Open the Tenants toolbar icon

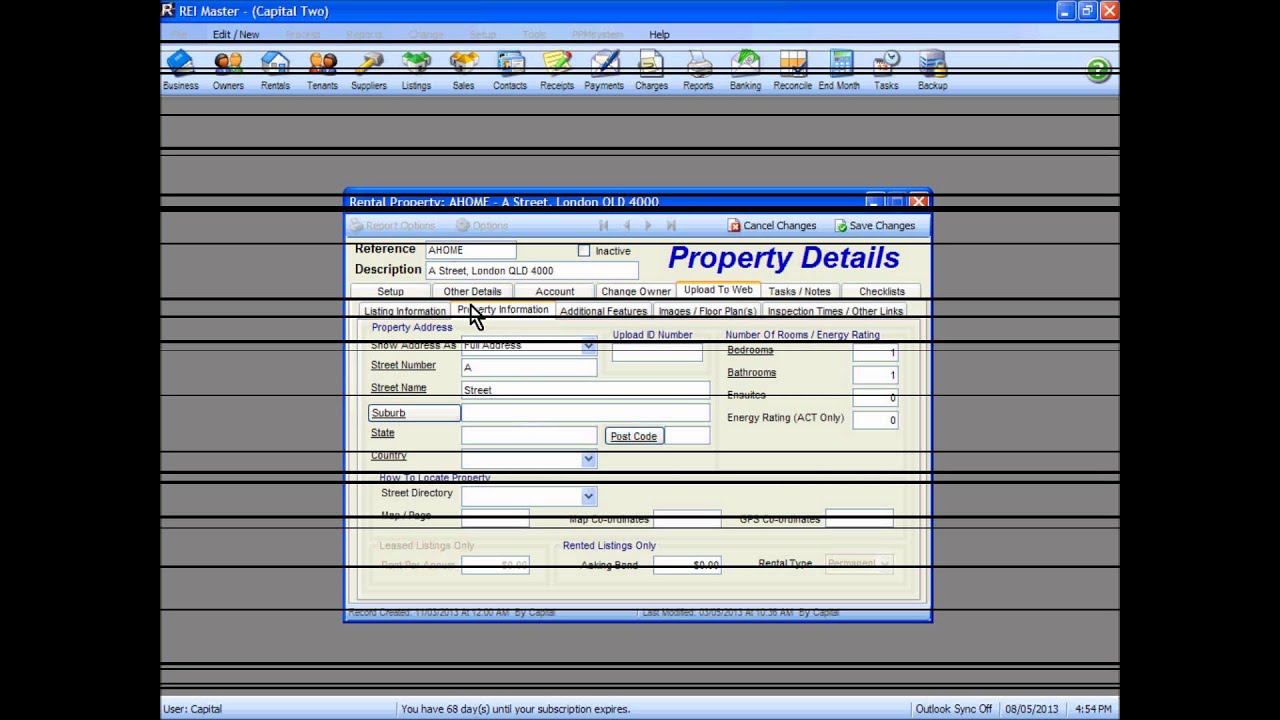(x=322, y=71)
